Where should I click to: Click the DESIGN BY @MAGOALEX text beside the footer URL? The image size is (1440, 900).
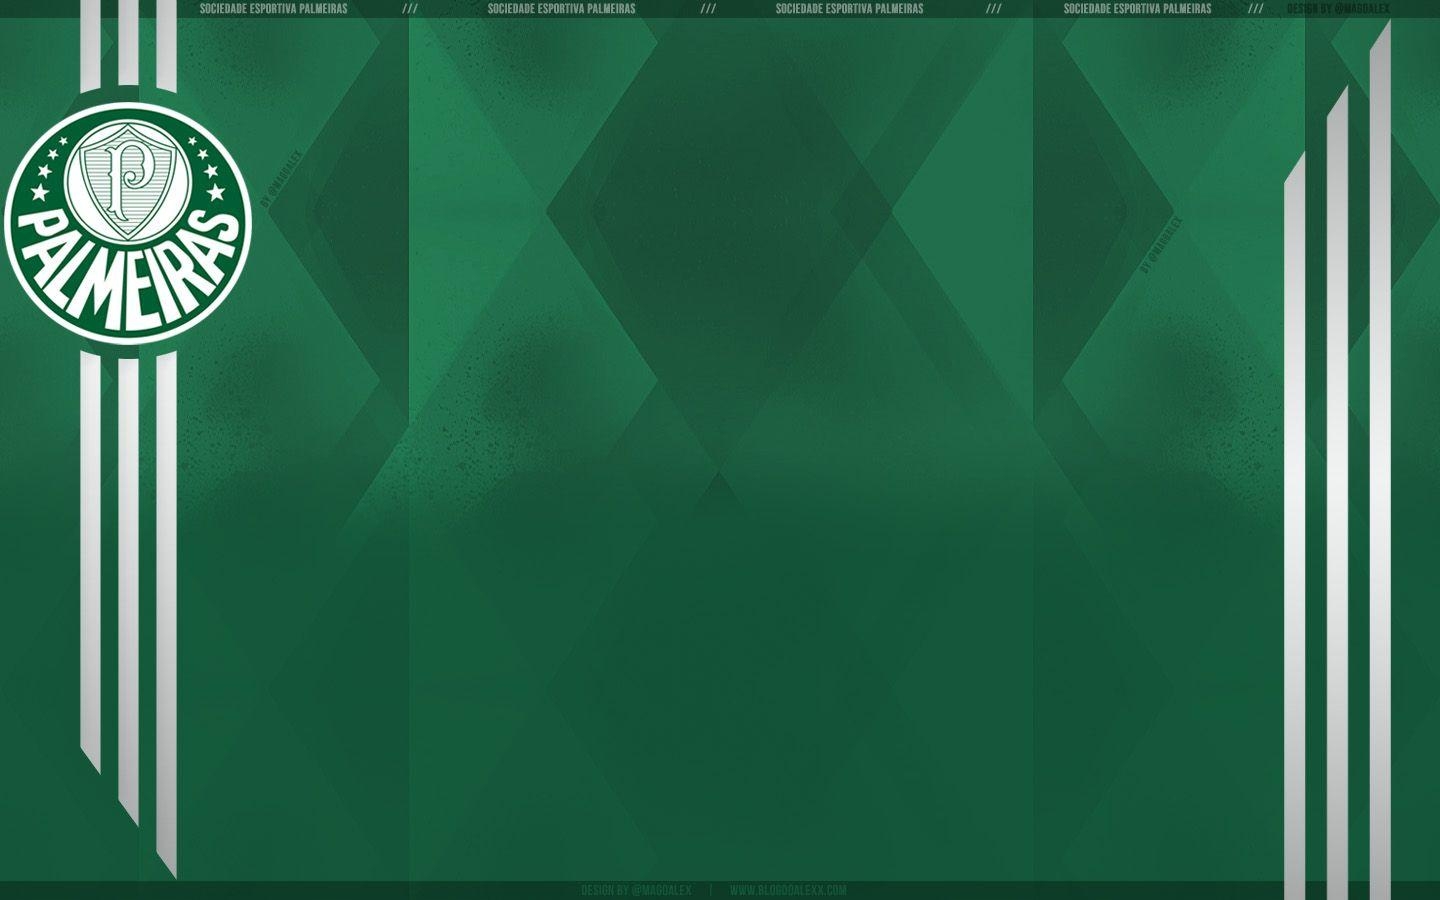(x=636, y=890)
